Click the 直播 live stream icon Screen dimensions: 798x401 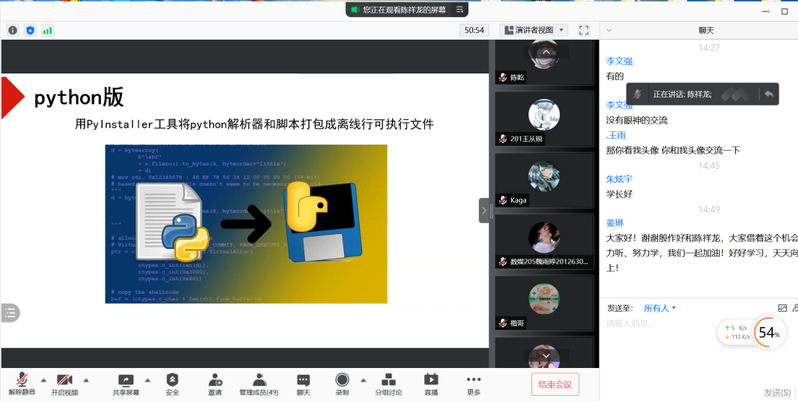[431, 379]
